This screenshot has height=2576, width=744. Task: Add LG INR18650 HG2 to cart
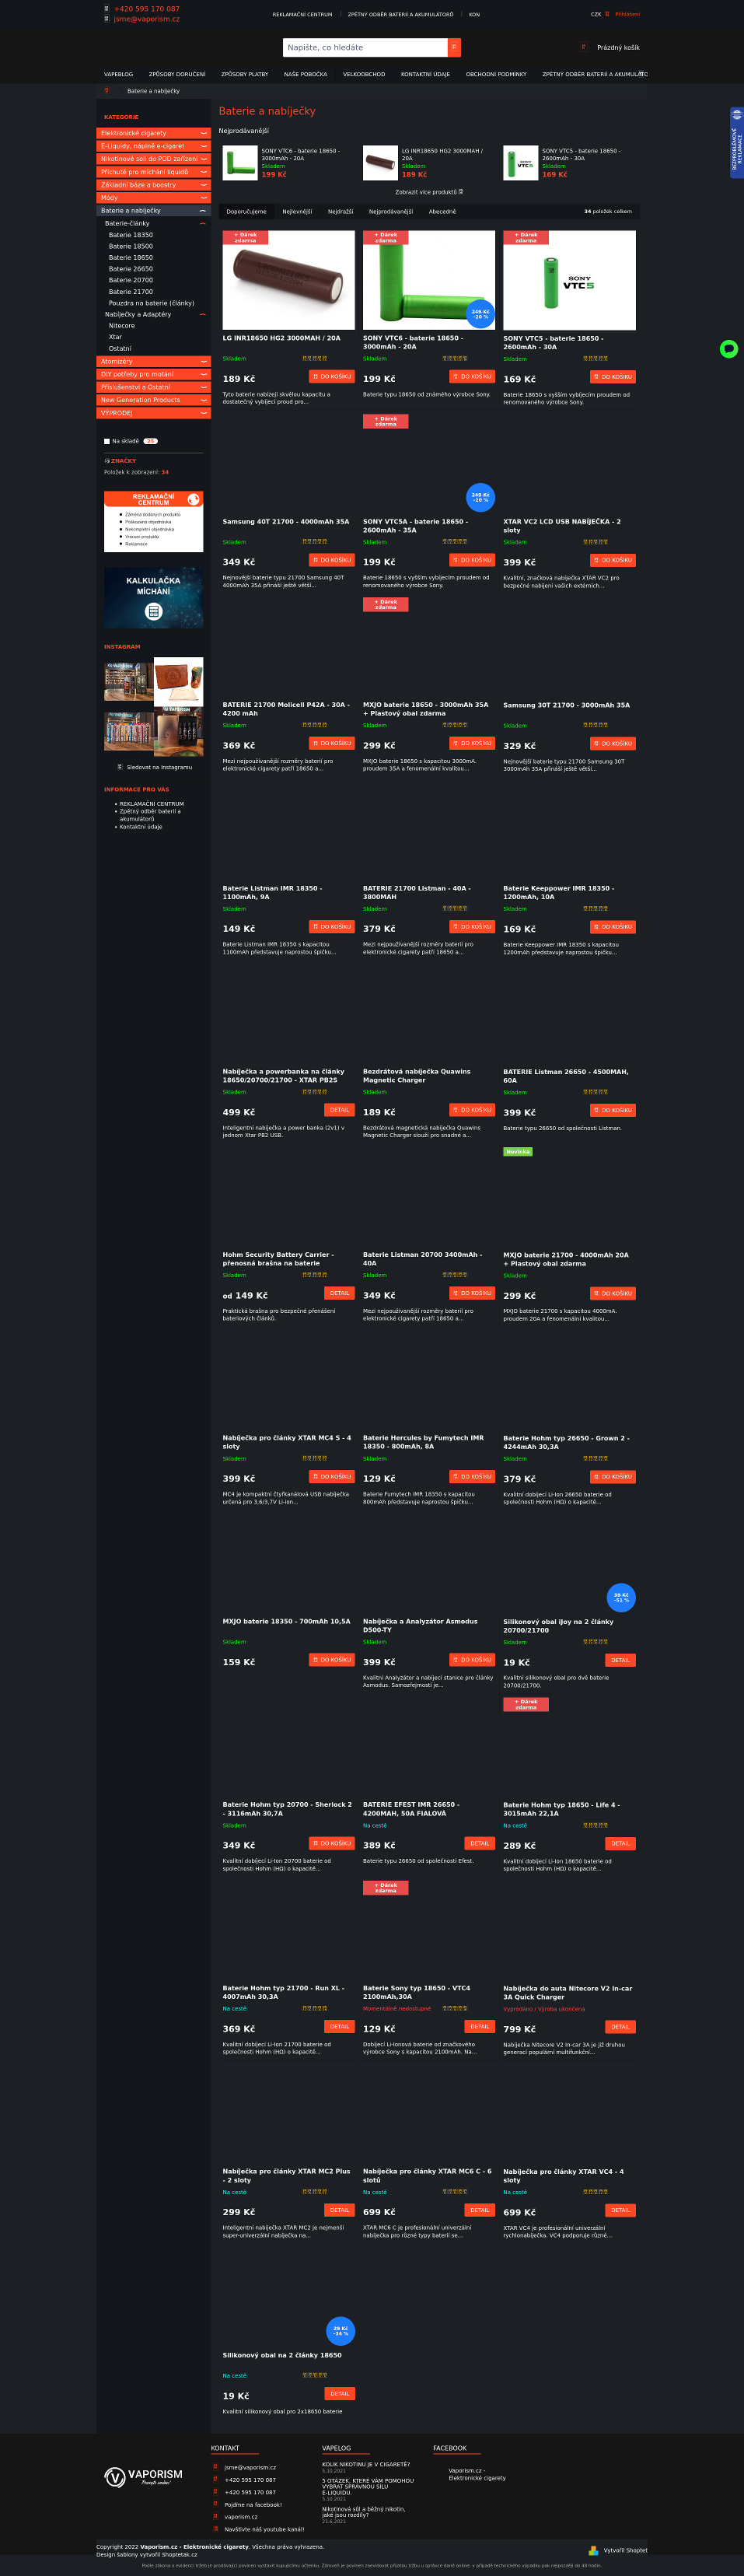(332, 377)
